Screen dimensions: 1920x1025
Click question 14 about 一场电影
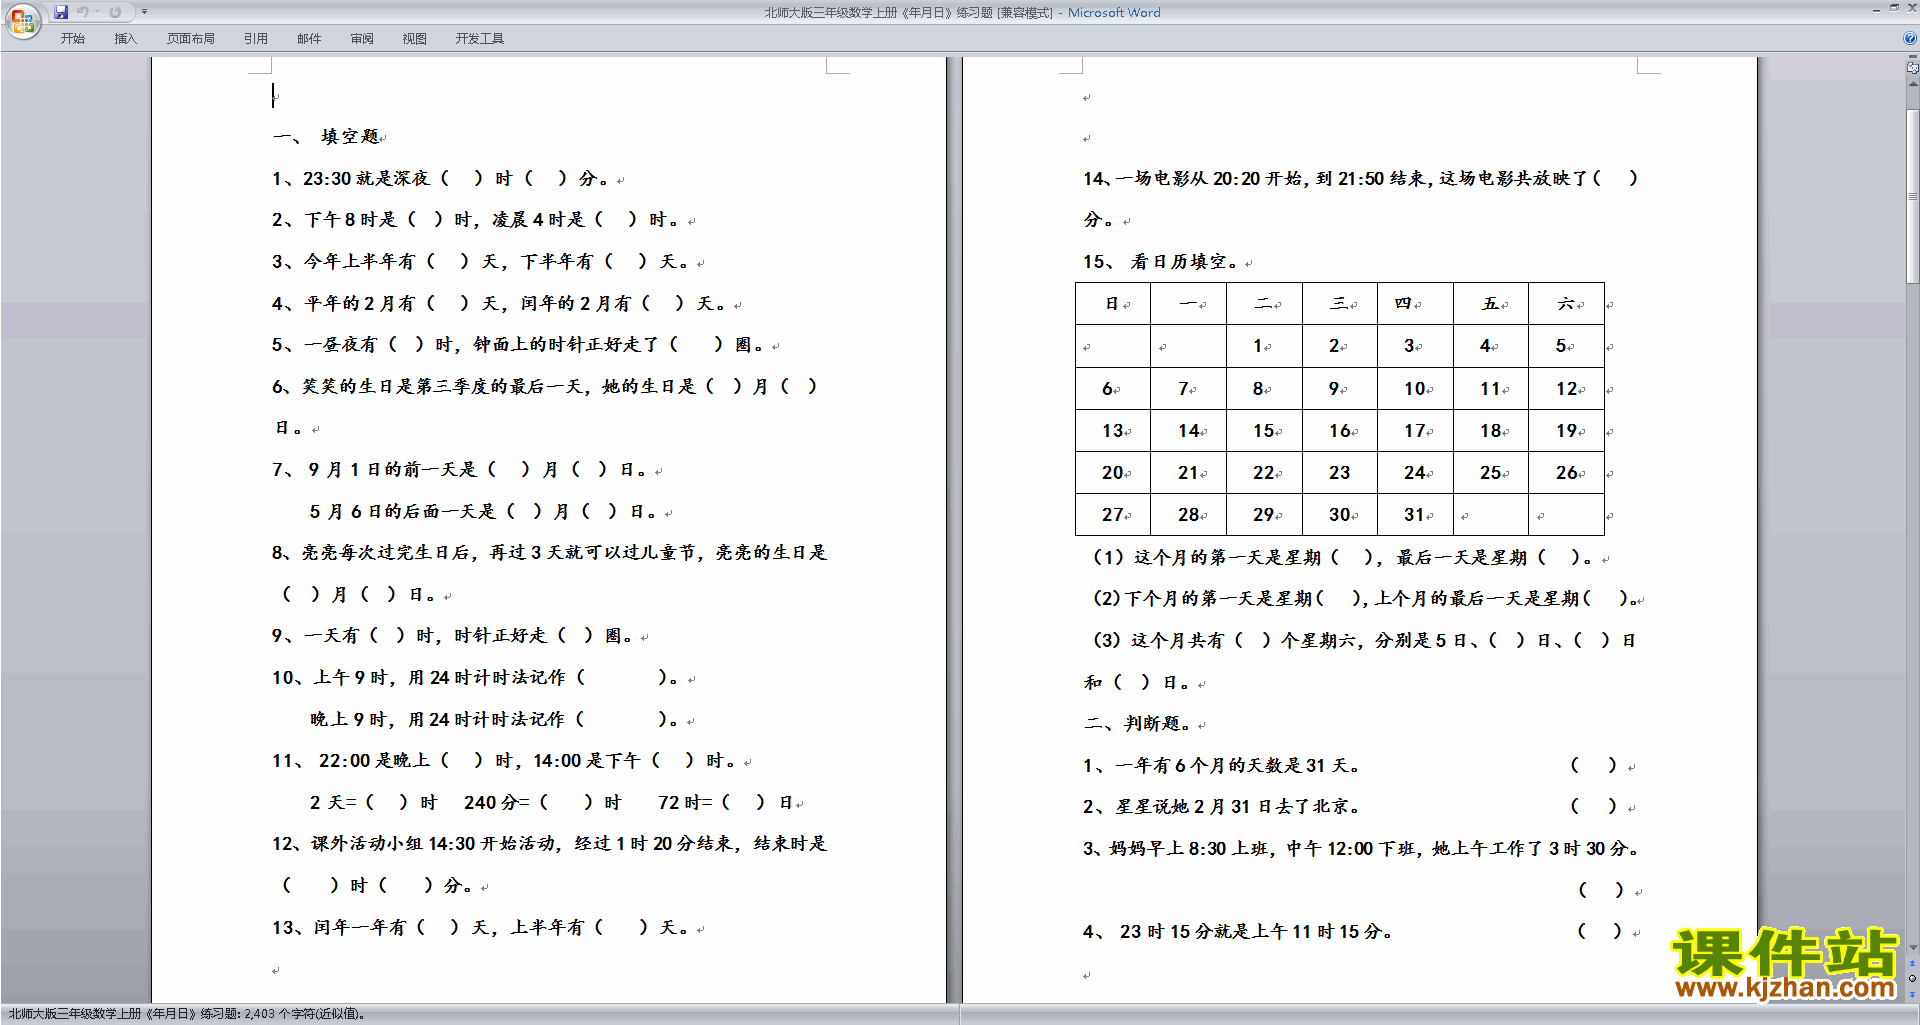1361,179
